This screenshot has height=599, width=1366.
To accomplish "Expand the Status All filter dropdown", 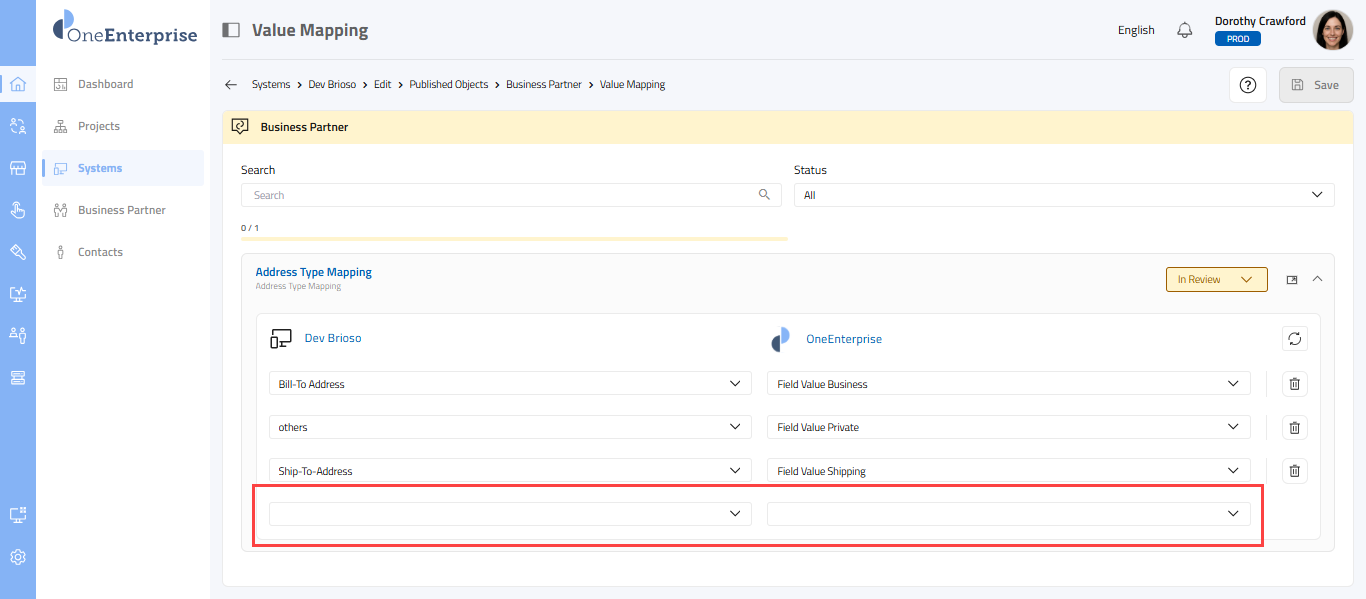I will [x=1063, y=195].
